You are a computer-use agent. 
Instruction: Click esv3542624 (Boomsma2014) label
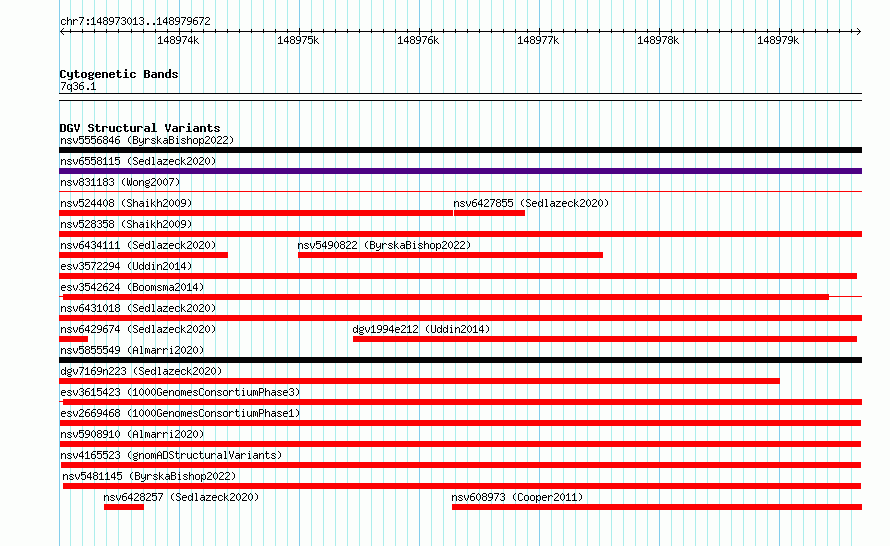(x=132, y=287)
